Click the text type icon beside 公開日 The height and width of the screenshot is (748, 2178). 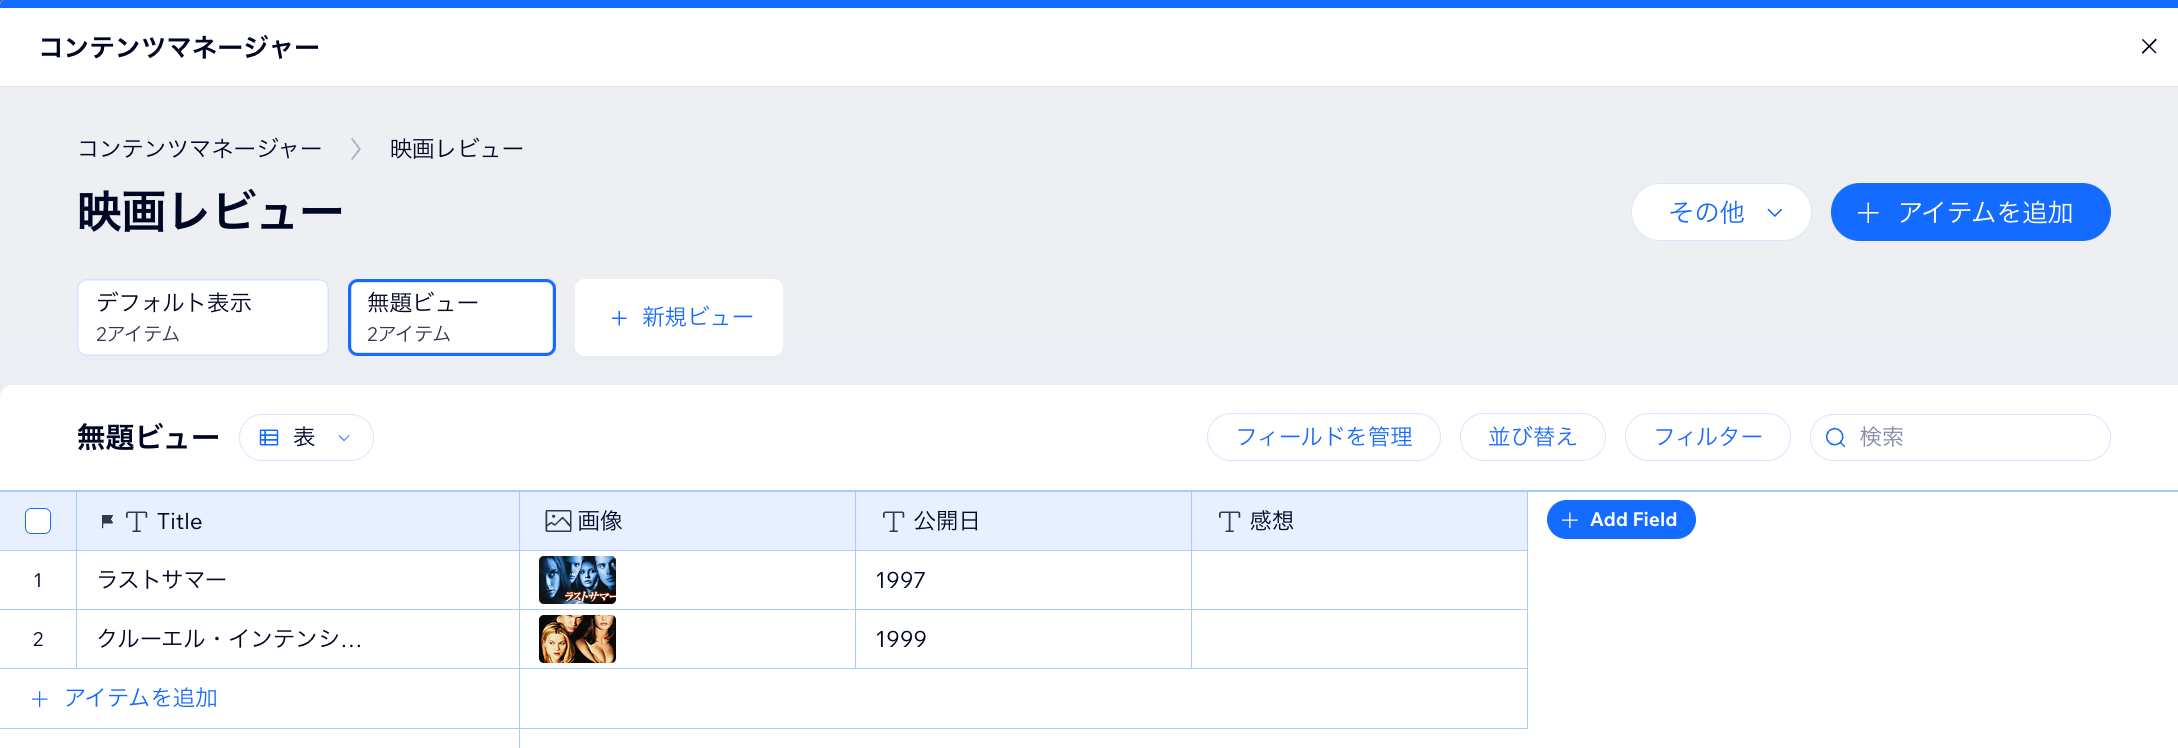tap(893, 521)
